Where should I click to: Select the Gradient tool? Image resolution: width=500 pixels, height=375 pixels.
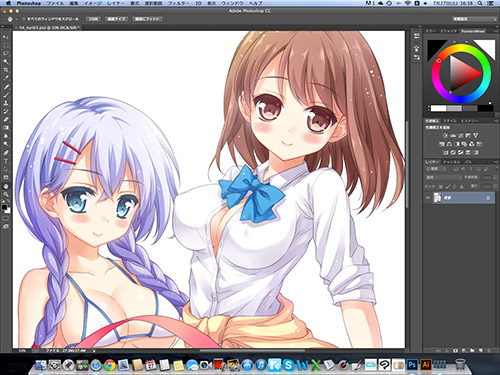tap(6, 128)
